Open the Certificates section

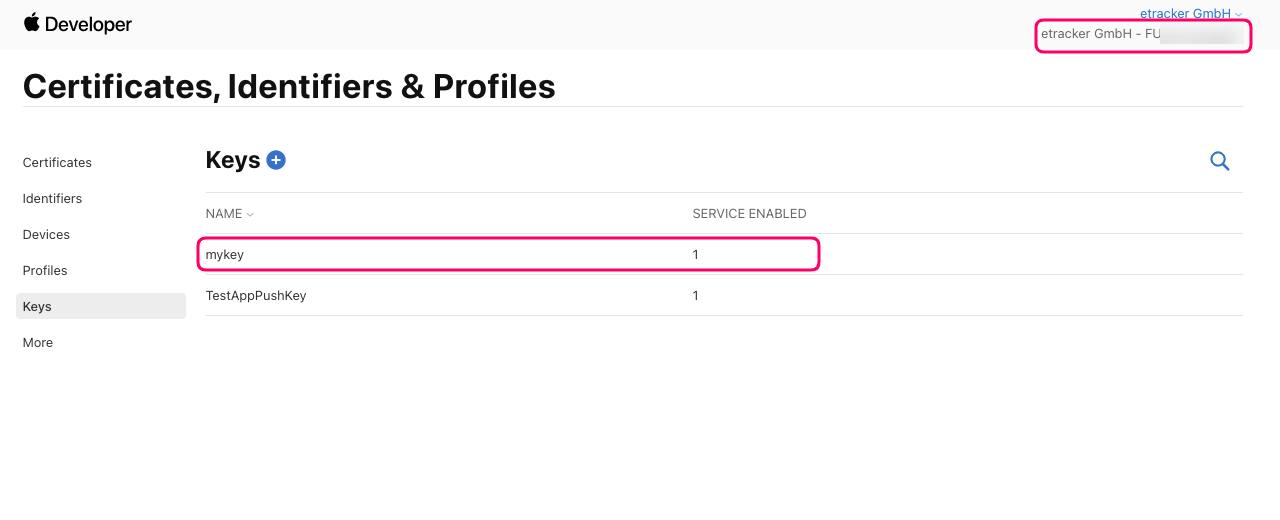[x=57, y=162]
